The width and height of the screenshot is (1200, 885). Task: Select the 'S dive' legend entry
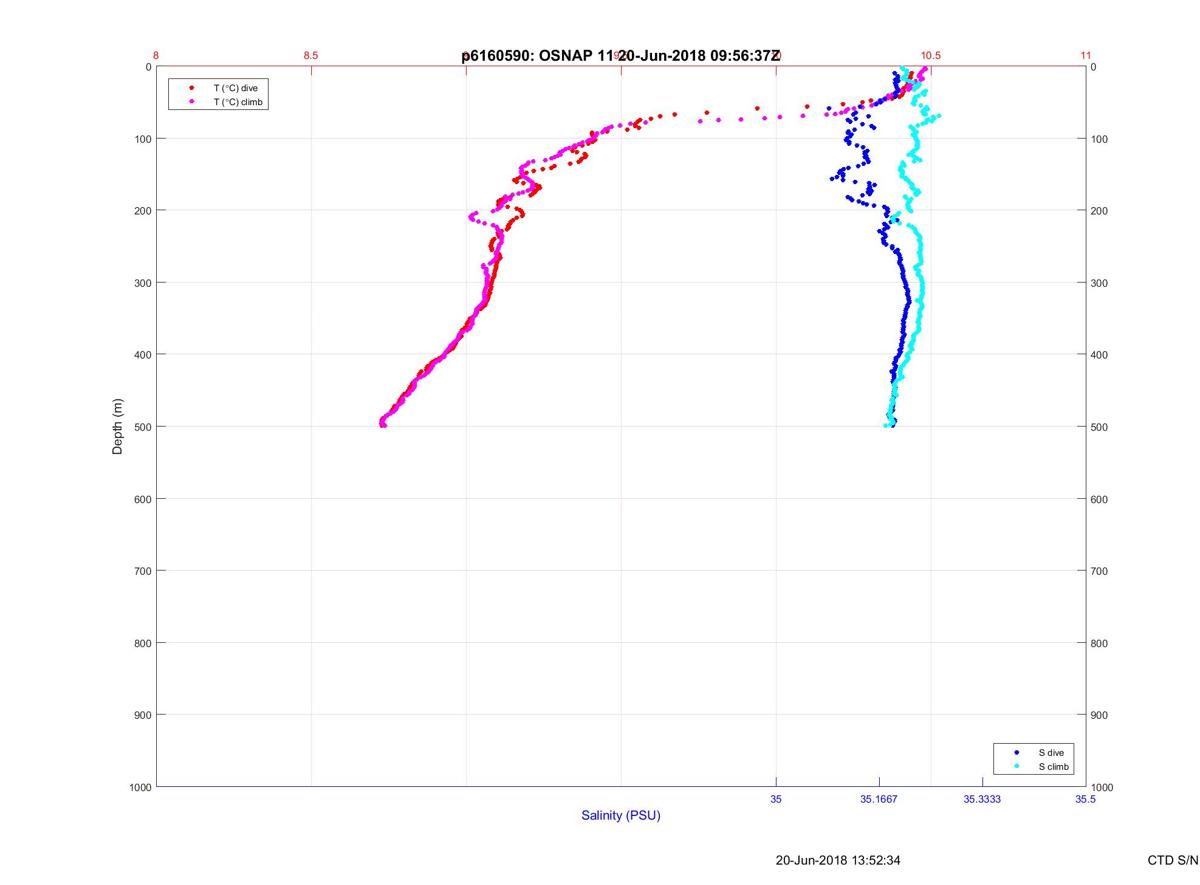point(1051,752)
